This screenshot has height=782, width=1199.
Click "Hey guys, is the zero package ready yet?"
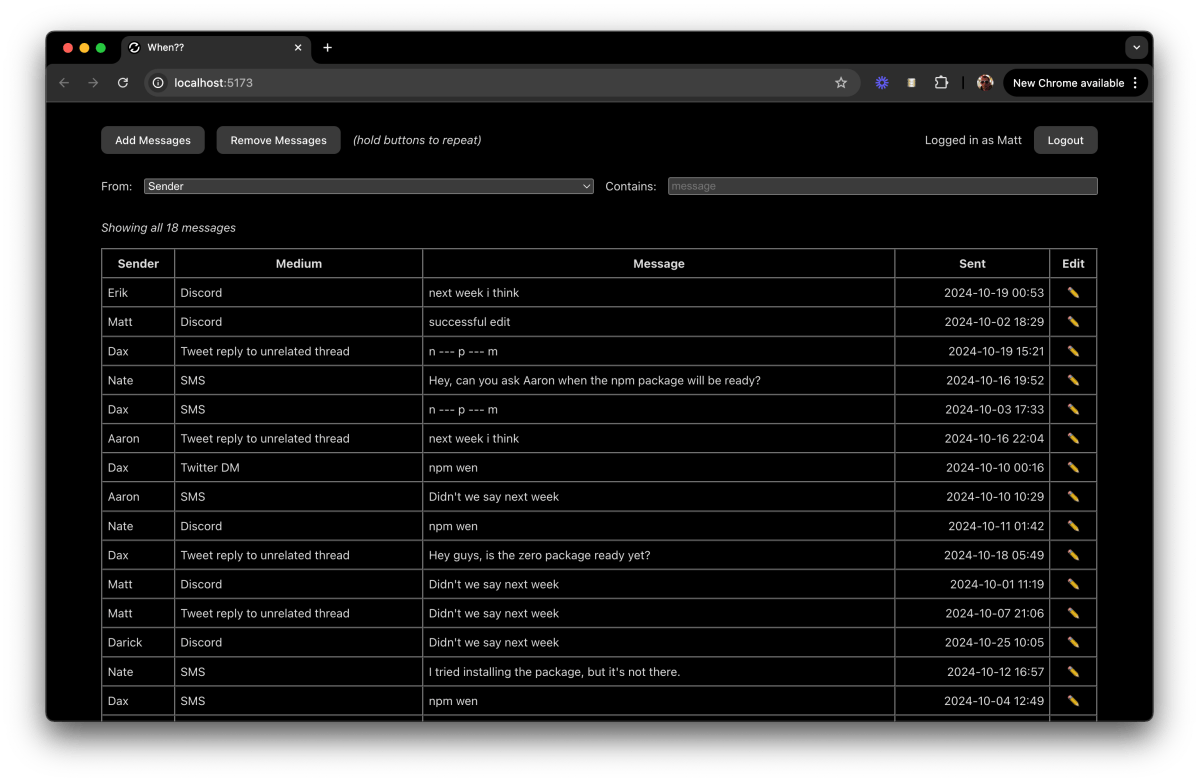coord(539,555)
